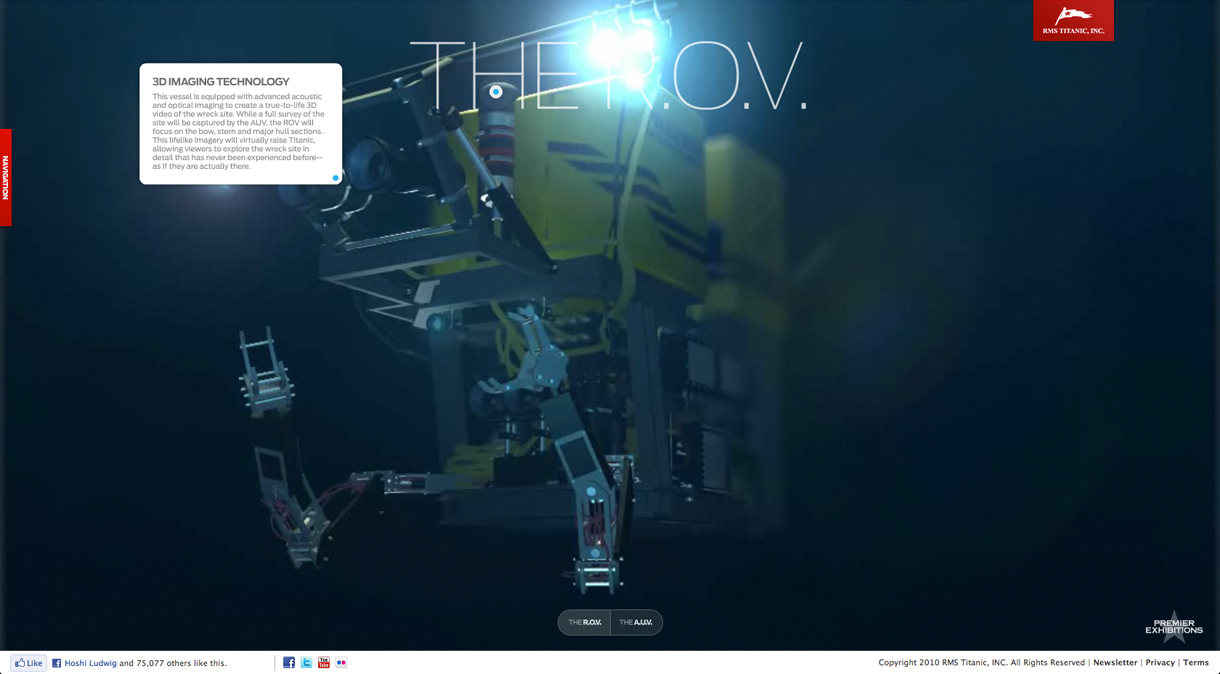Open the red Navigation side tab
Screen dimensions: 1220x674
tap(6, 177)
